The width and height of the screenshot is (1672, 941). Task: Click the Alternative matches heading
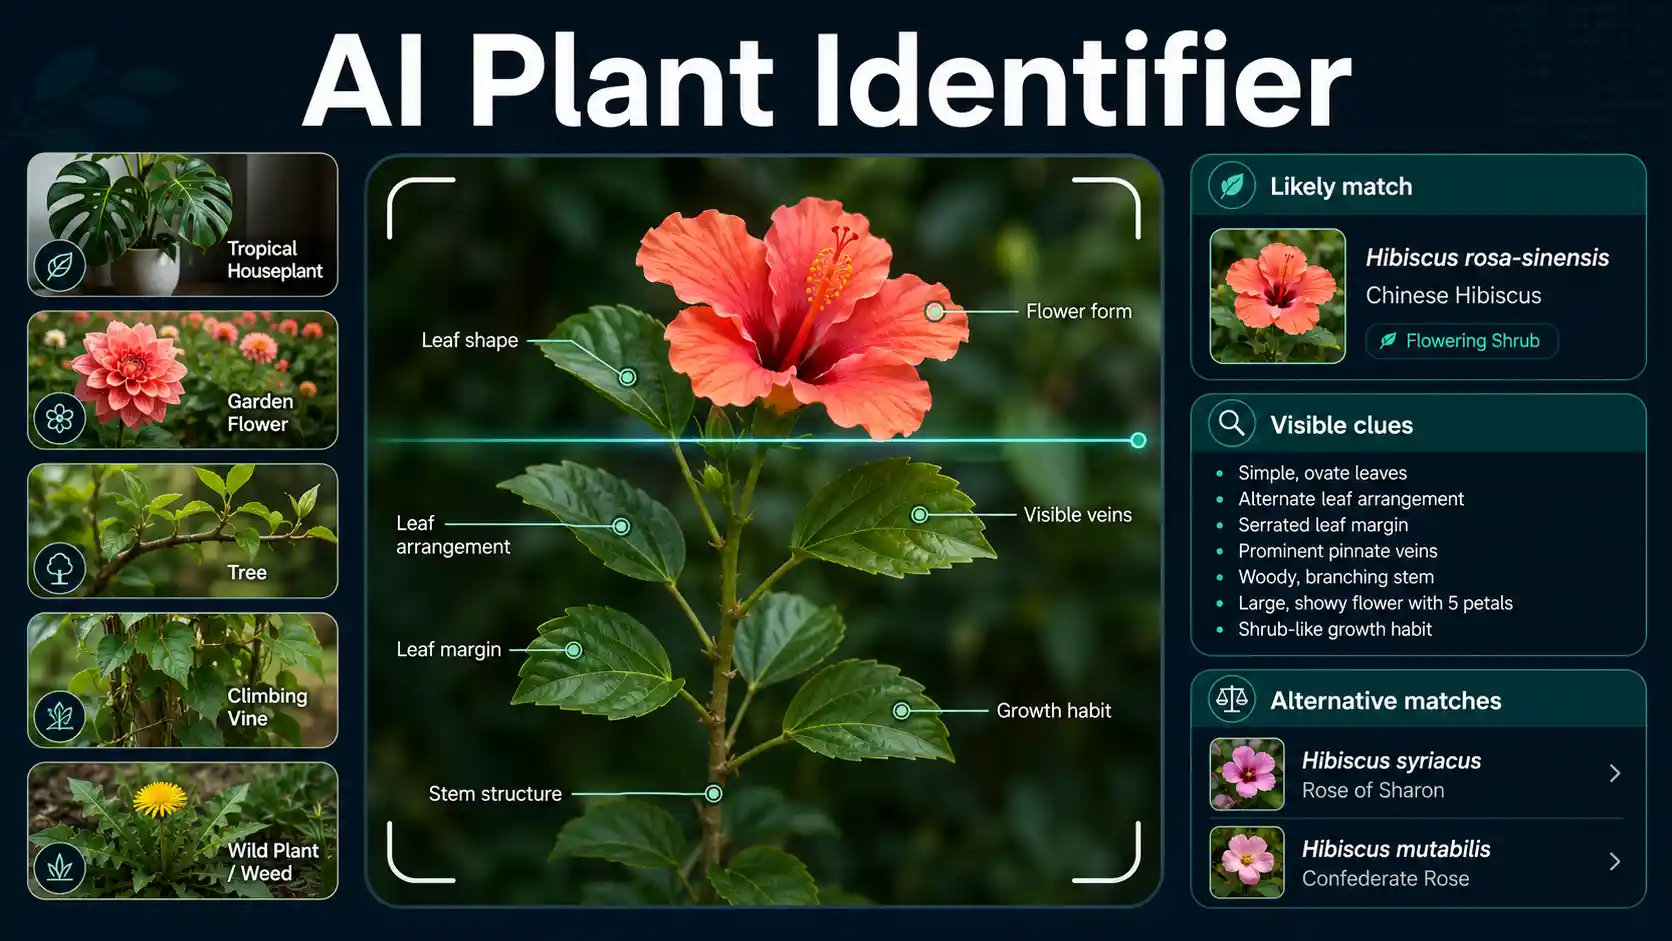tap(1385, 701)
